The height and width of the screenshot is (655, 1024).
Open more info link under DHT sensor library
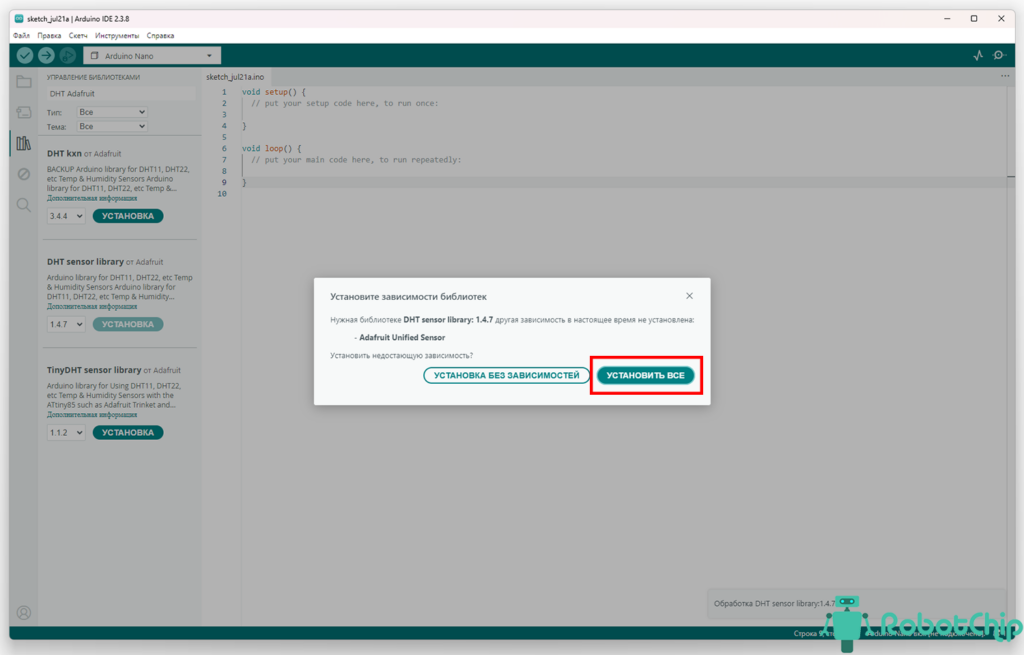point(92,306)
